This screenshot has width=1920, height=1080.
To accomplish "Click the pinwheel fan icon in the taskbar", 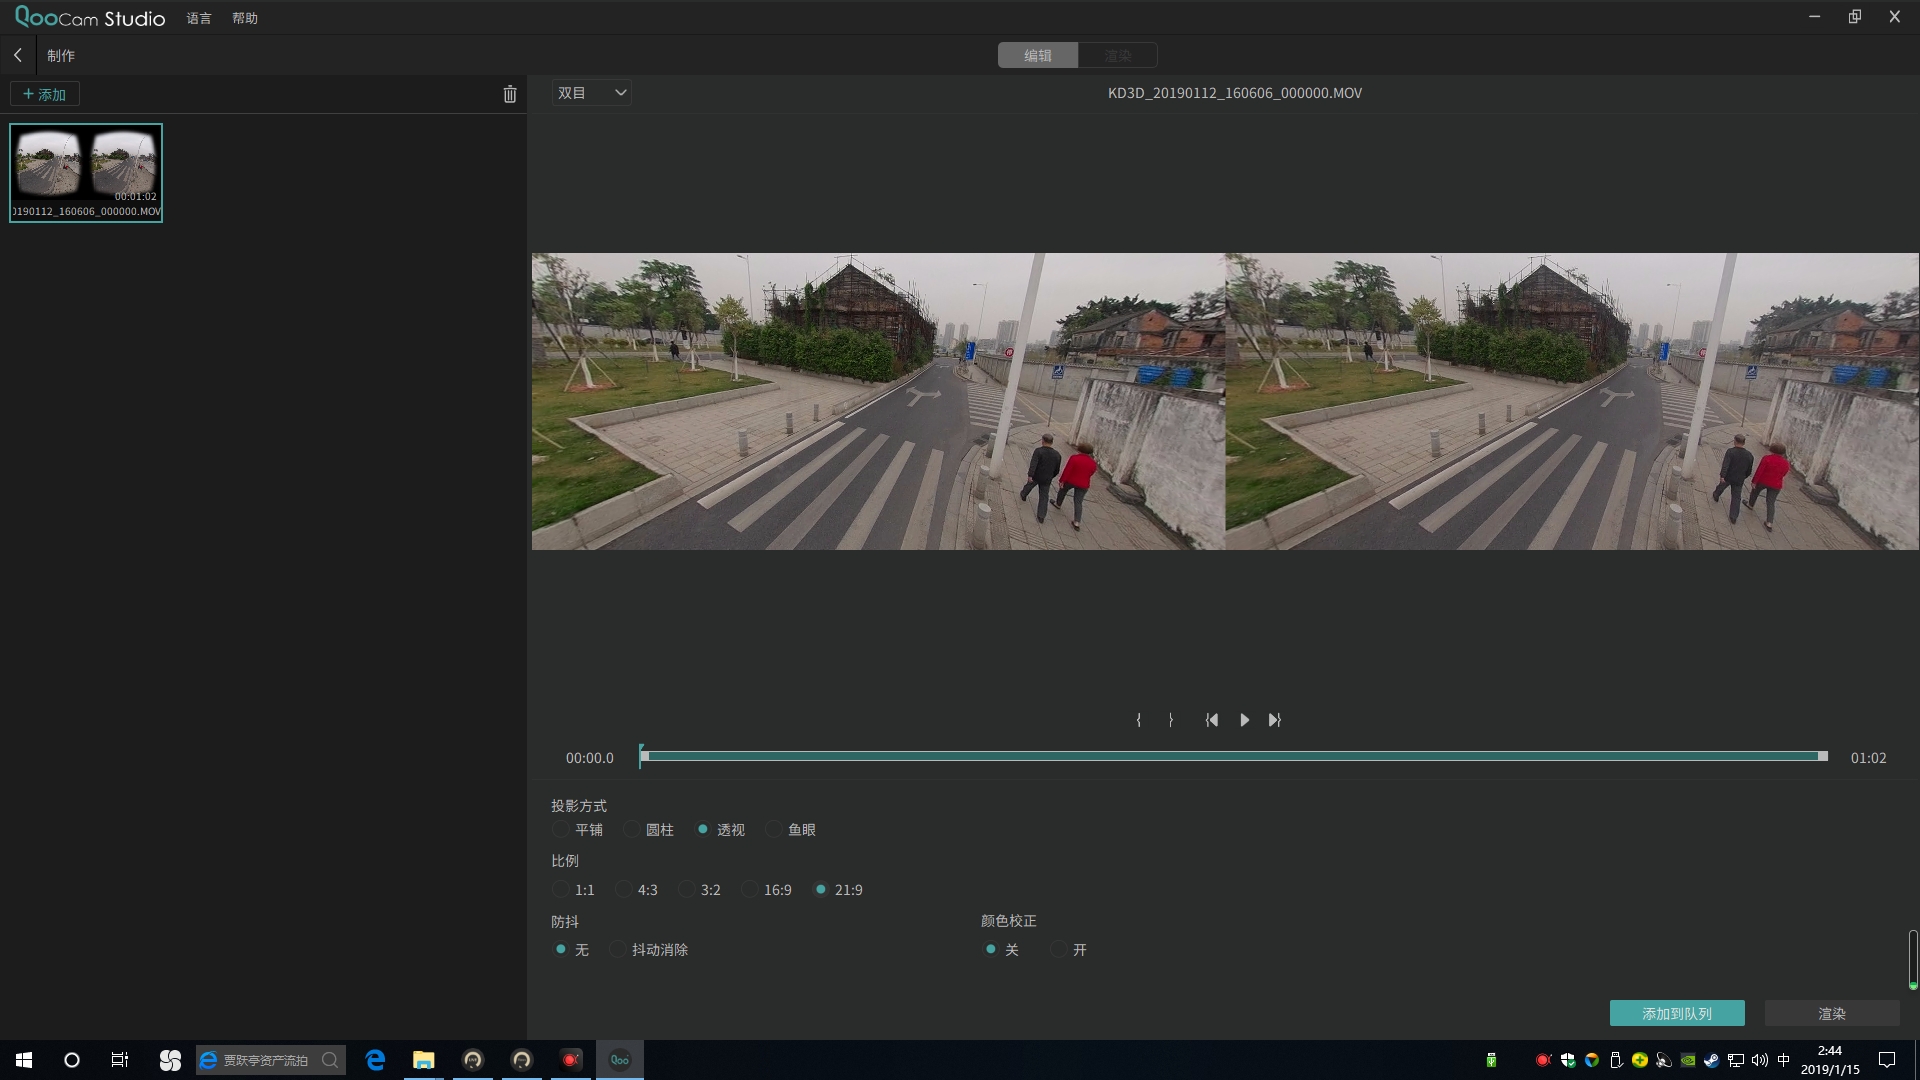I will [170, 1060].
